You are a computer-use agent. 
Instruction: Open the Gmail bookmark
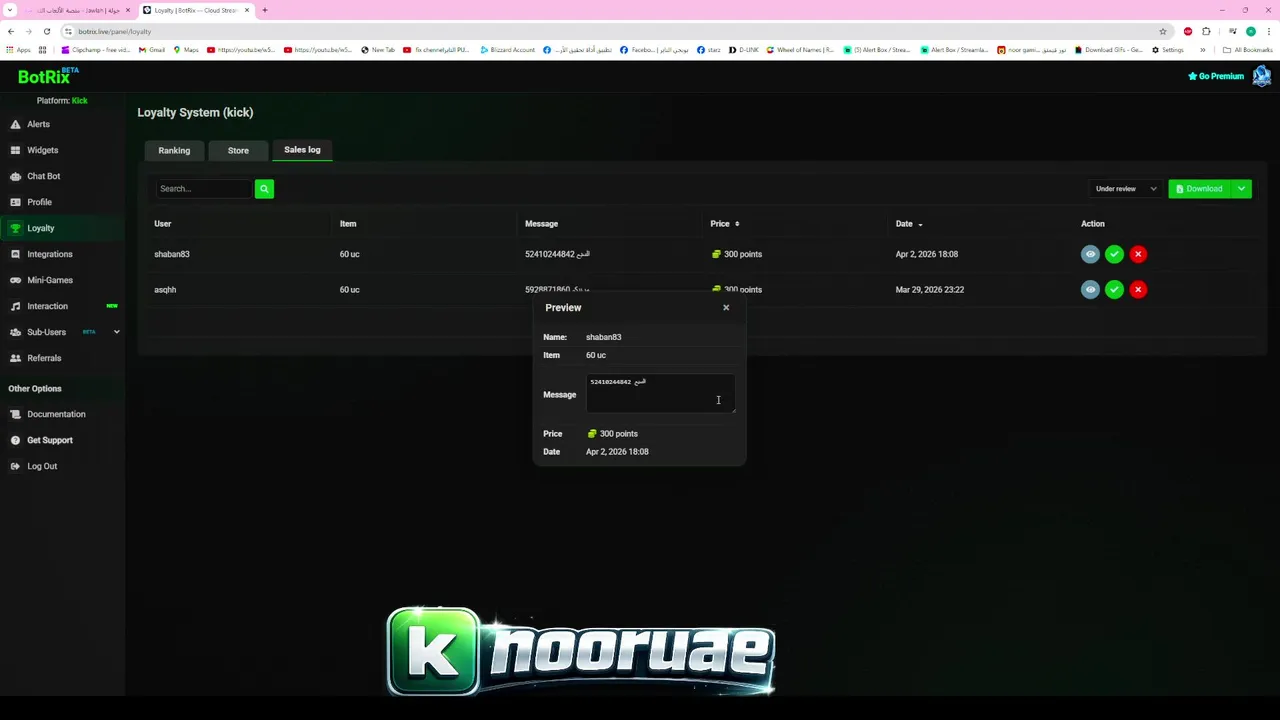[152, 50]
